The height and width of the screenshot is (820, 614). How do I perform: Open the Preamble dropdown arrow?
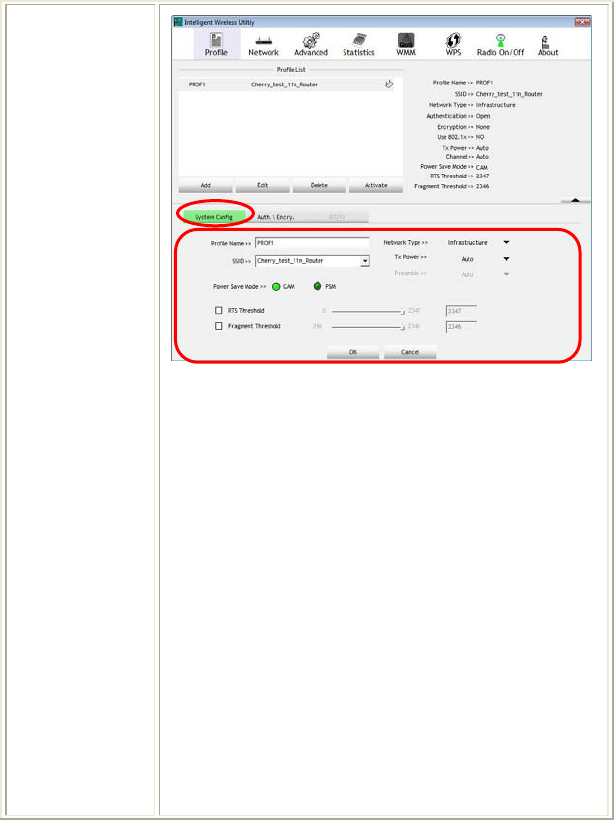pyautogui.click(x=506, y=274)
